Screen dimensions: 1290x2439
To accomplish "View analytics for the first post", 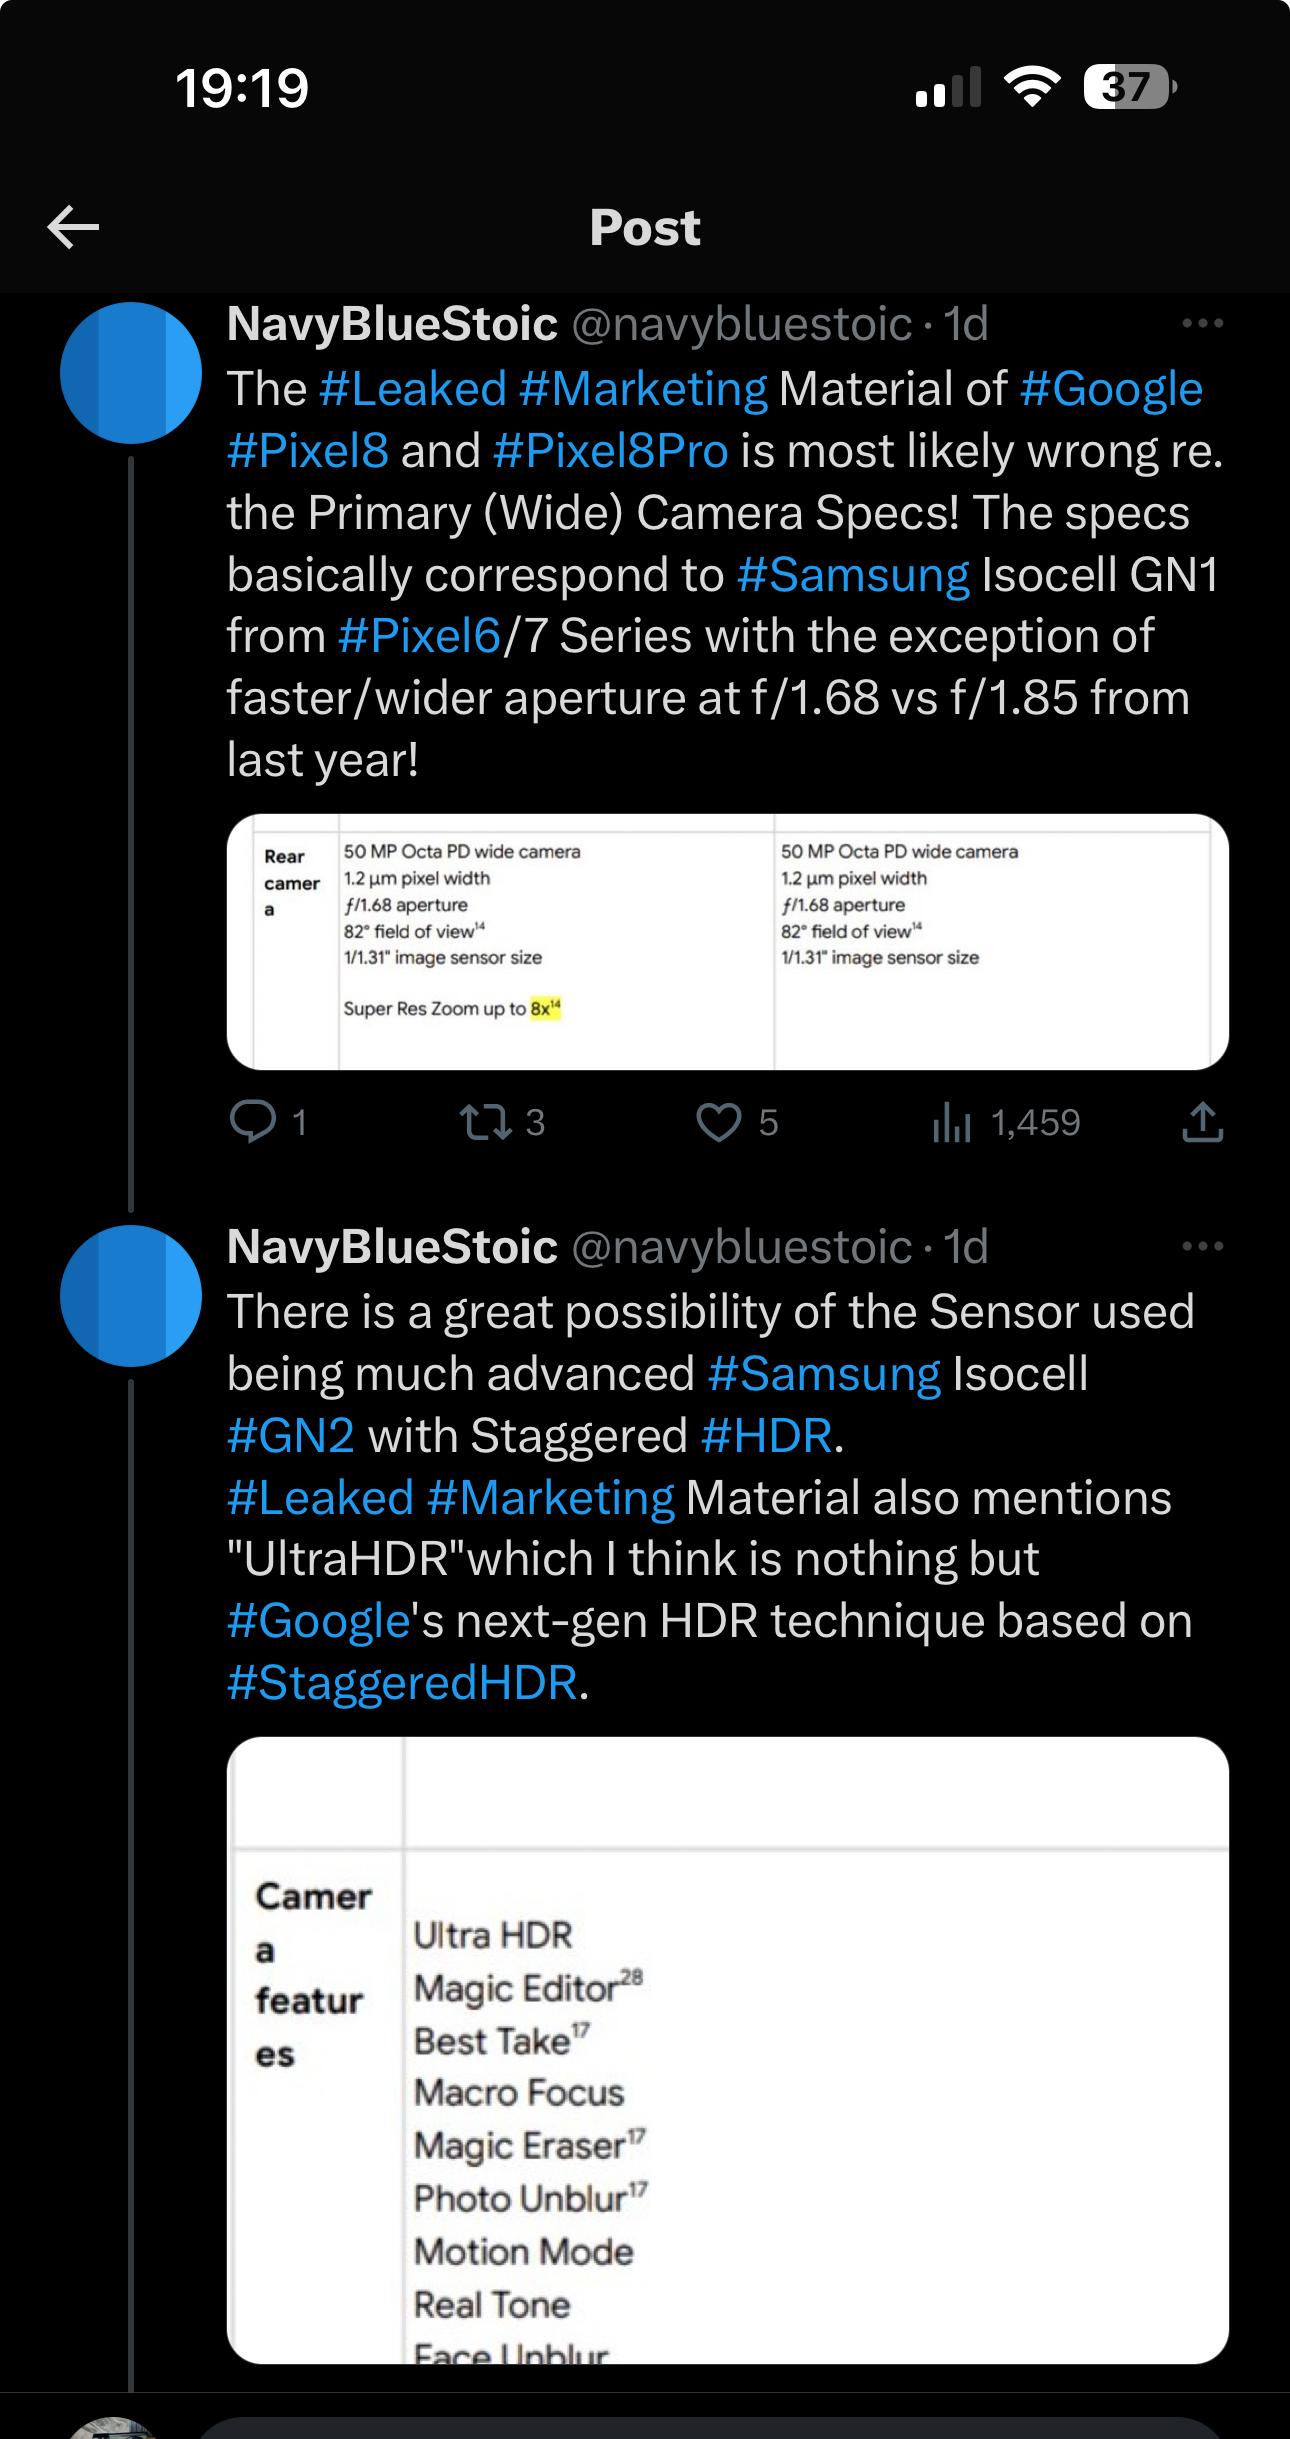I will click(950, 1124).
